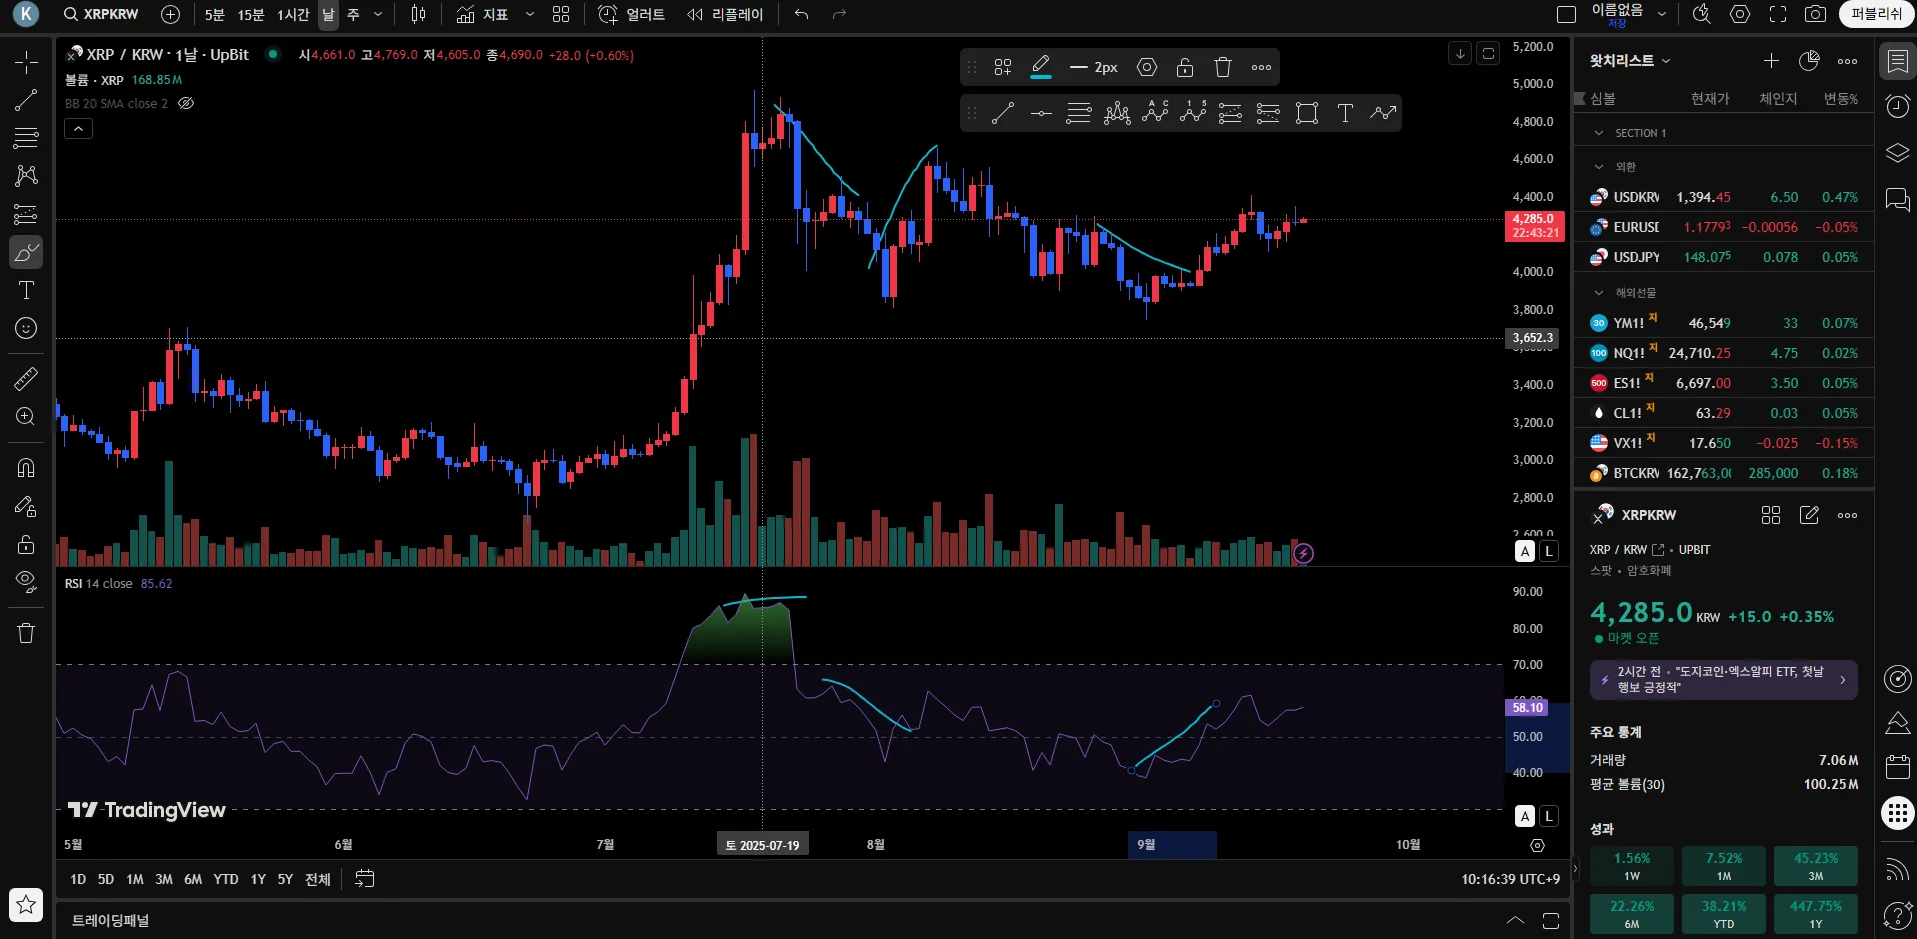
Task: Switch to 5분 interval
Action: [x=215, y=14]
